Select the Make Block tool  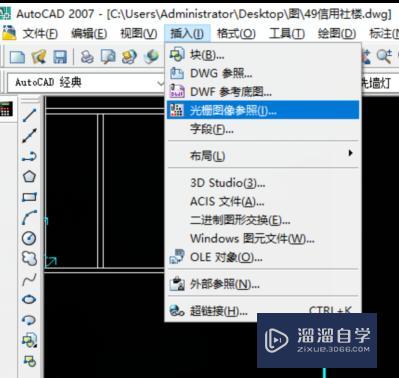29,361
